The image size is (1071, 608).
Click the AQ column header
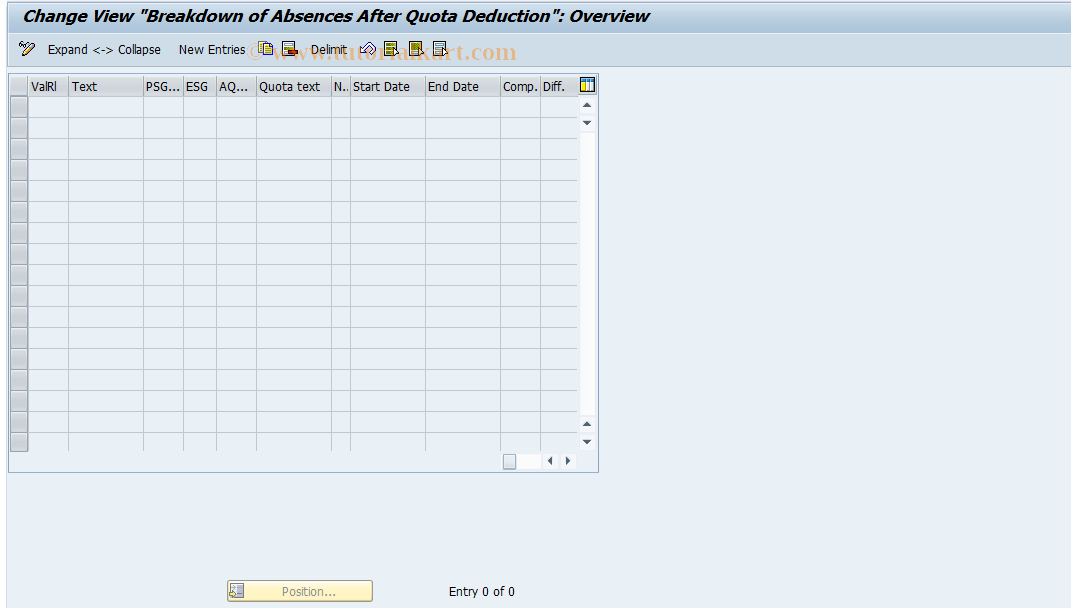pyautogui.click(x=236, y=87)
